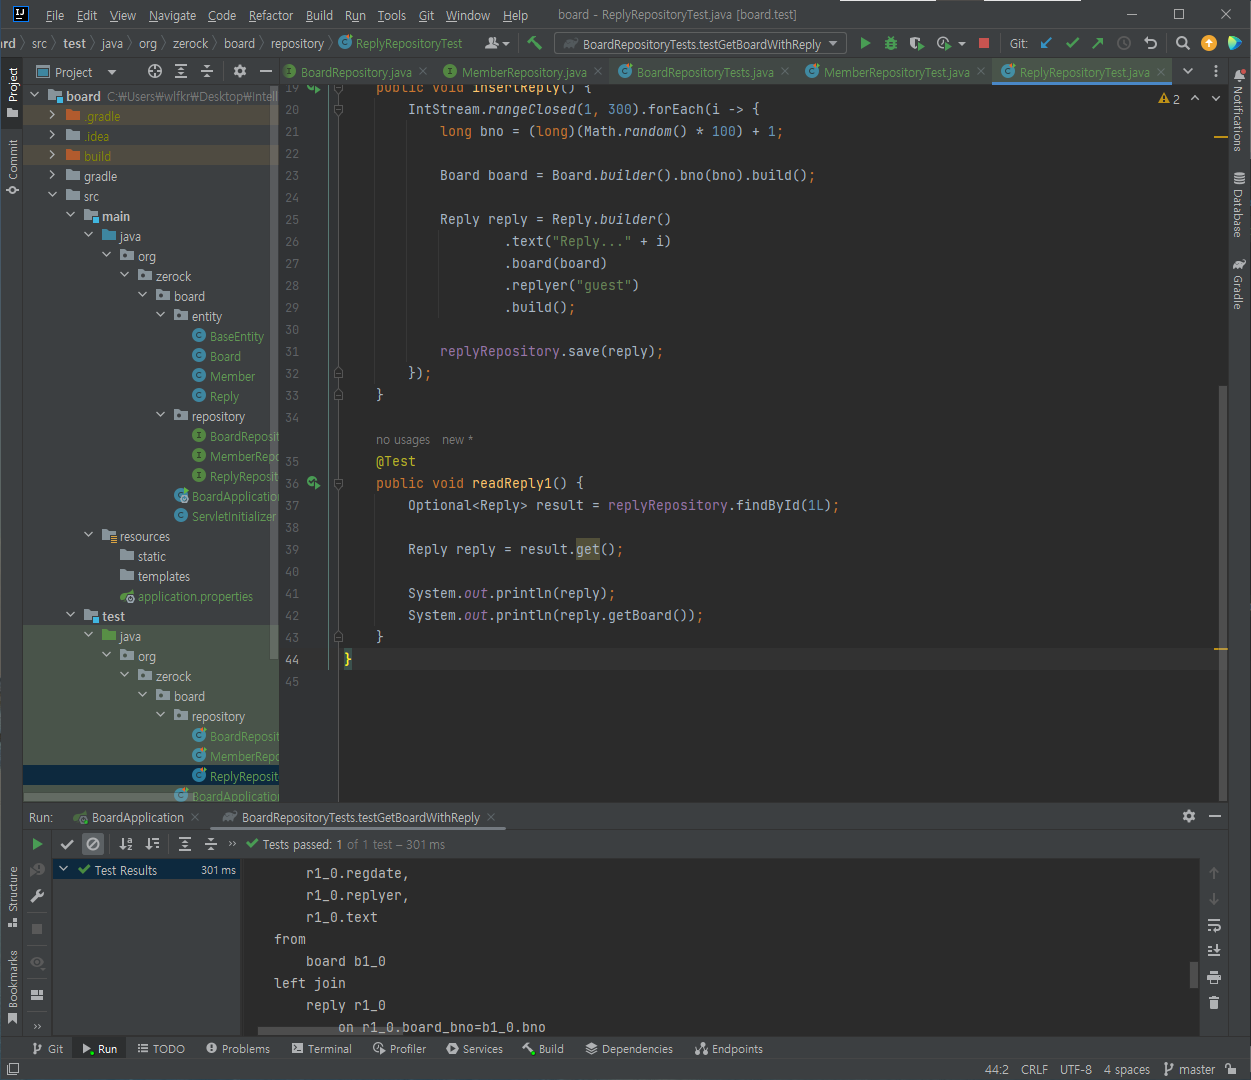1251x1080 pixels.
Task: Toggle soft-wrap icon in console
Action: (1214, 925)
